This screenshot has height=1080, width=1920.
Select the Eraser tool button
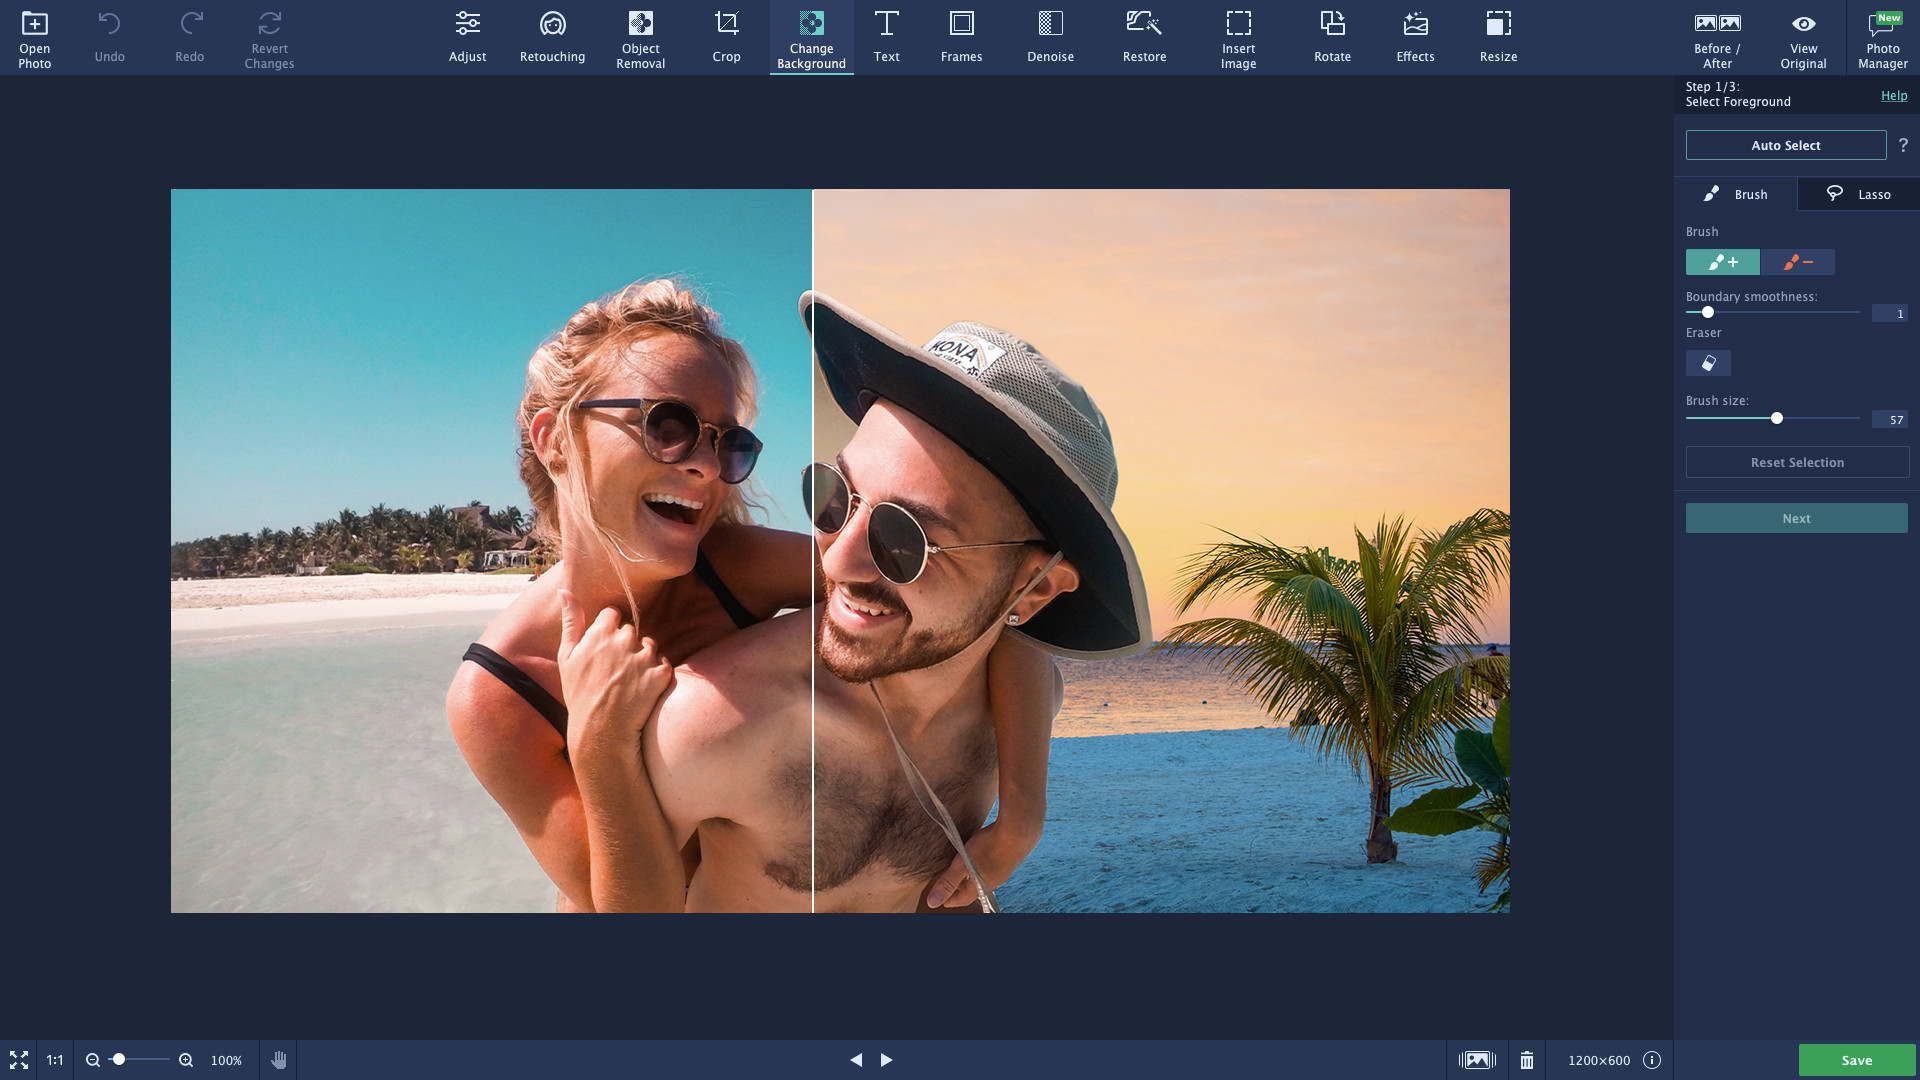click(x=1708, y=363)
